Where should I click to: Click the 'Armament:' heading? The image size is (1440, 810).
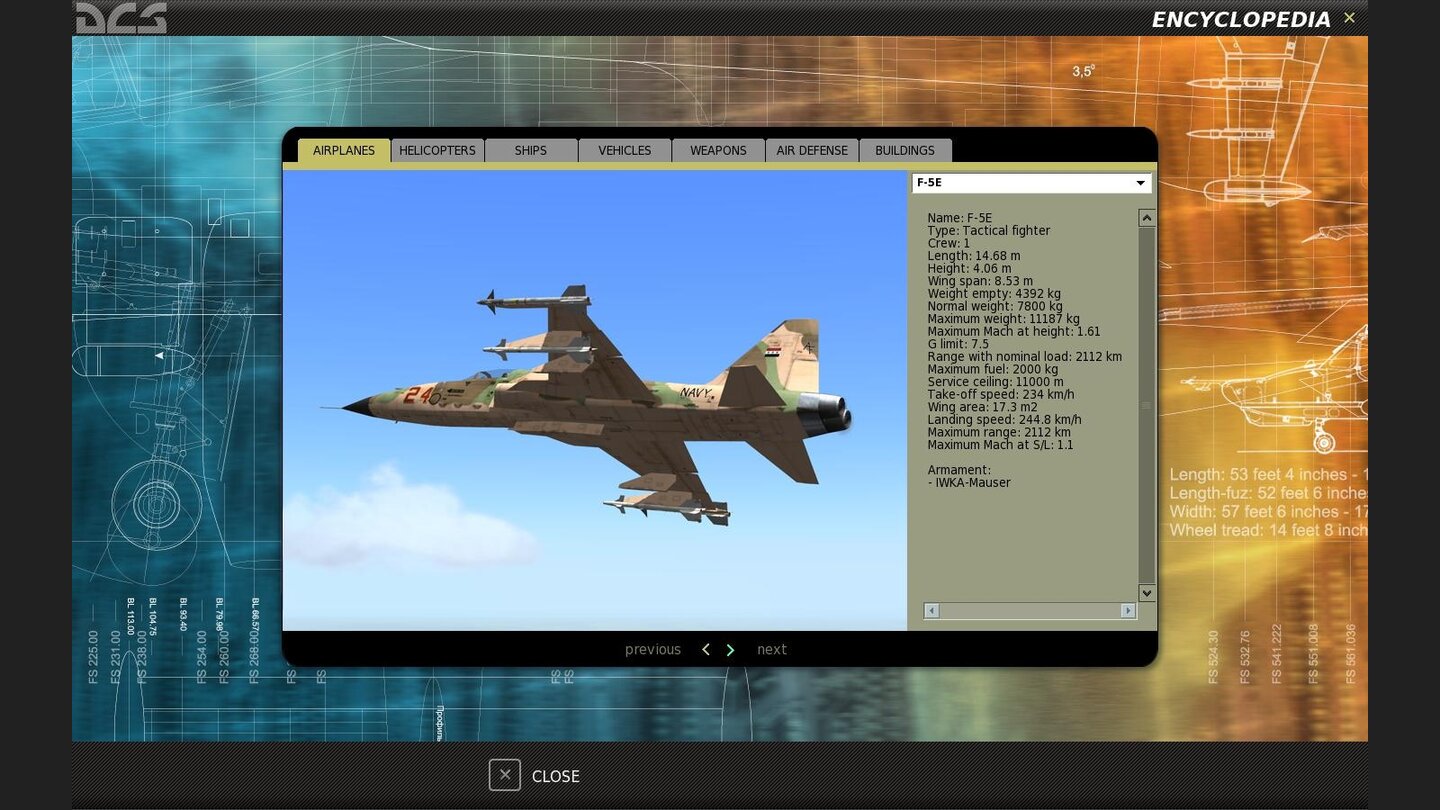958,470
